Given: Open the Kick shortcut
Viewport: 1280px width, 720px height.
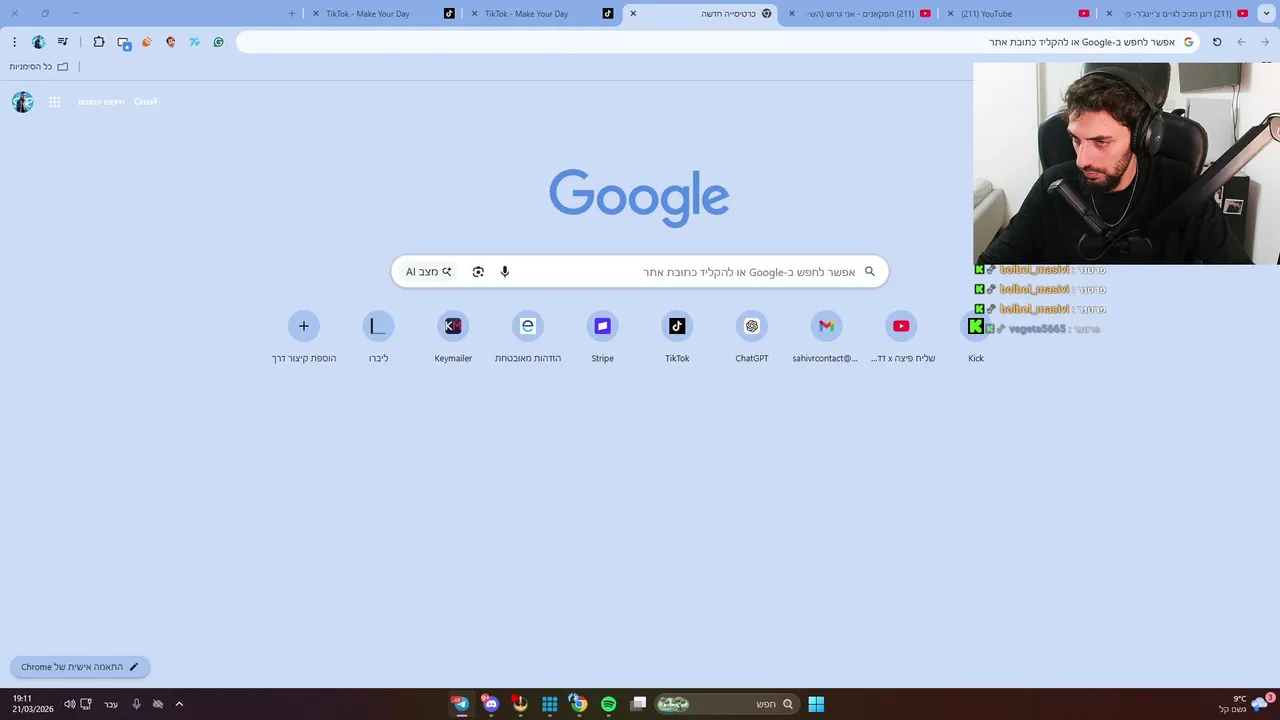Looking at the screenshot, I should 976,337.
